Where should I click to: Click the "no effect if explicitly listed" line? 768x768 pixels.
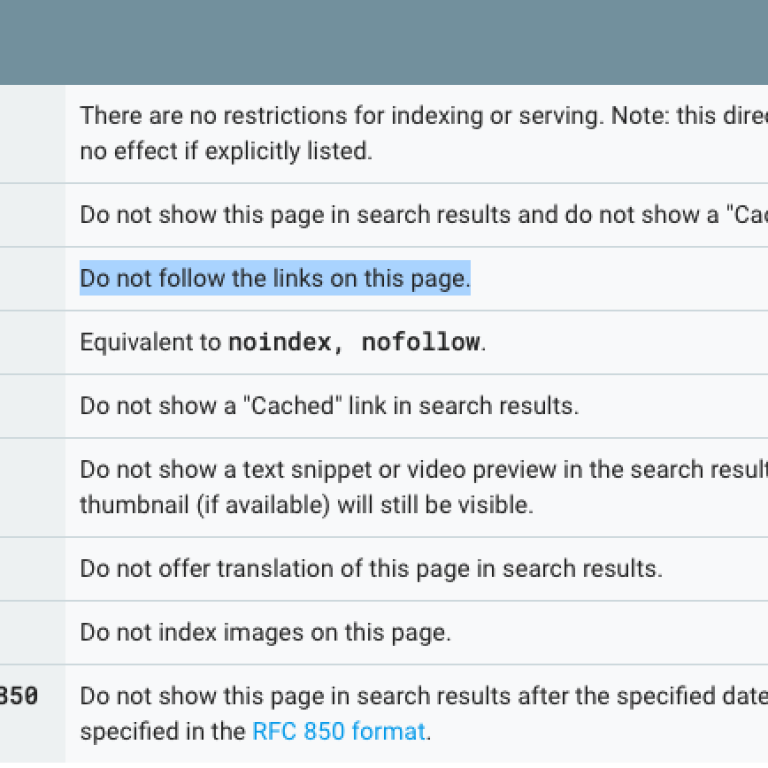[x=225, y=151]
